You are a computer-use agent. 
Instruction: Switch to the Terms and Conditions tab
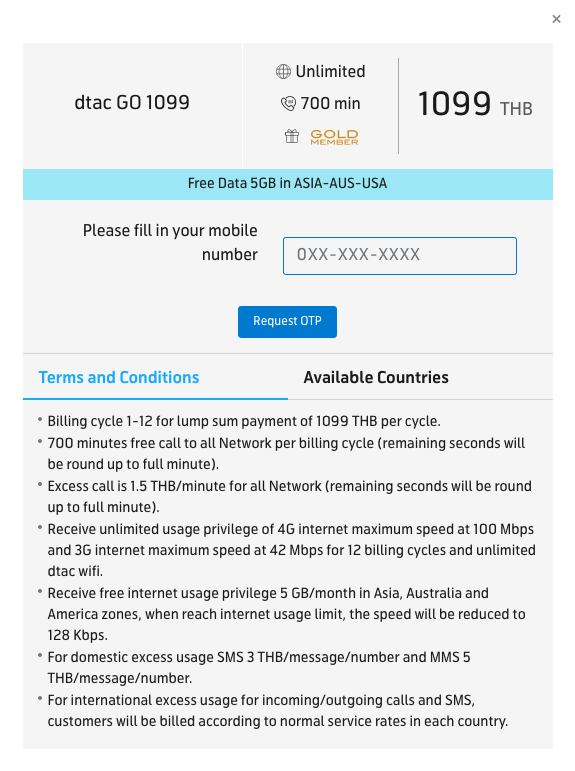pos(119,377)
